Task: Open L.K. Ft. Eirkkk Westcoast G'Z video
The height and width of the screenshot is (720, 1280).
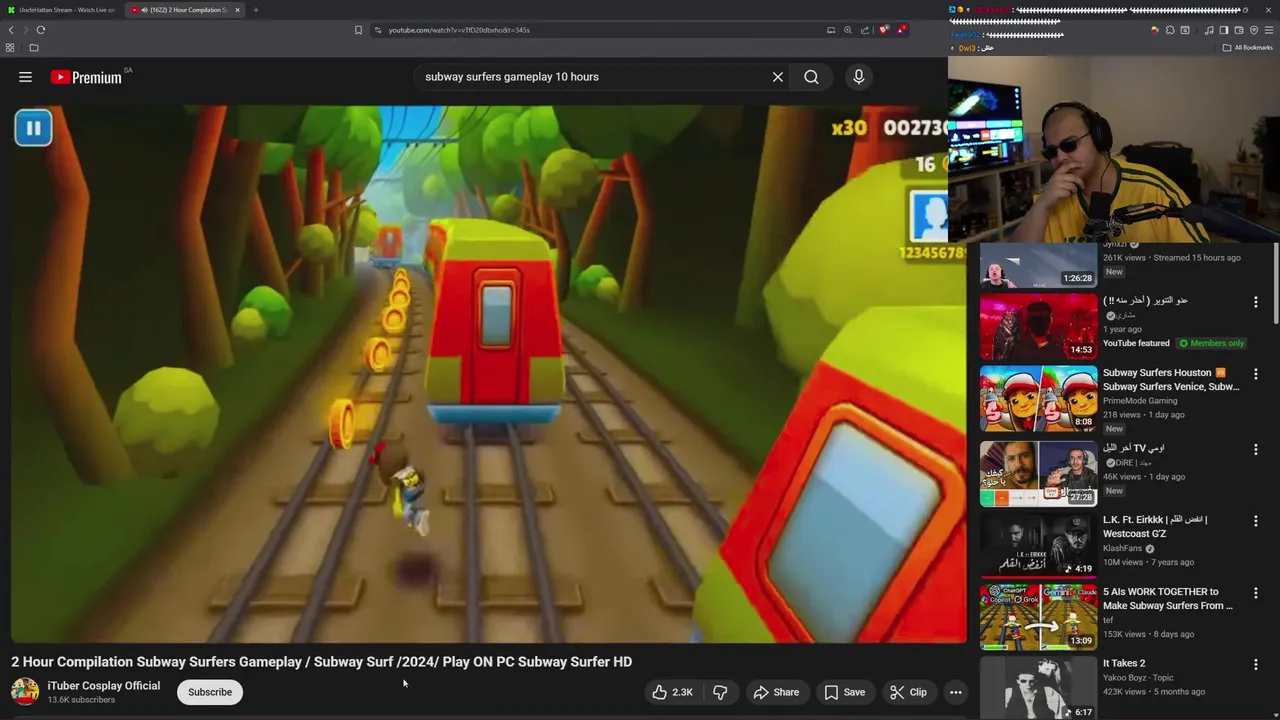Action: pos(1155,527)
